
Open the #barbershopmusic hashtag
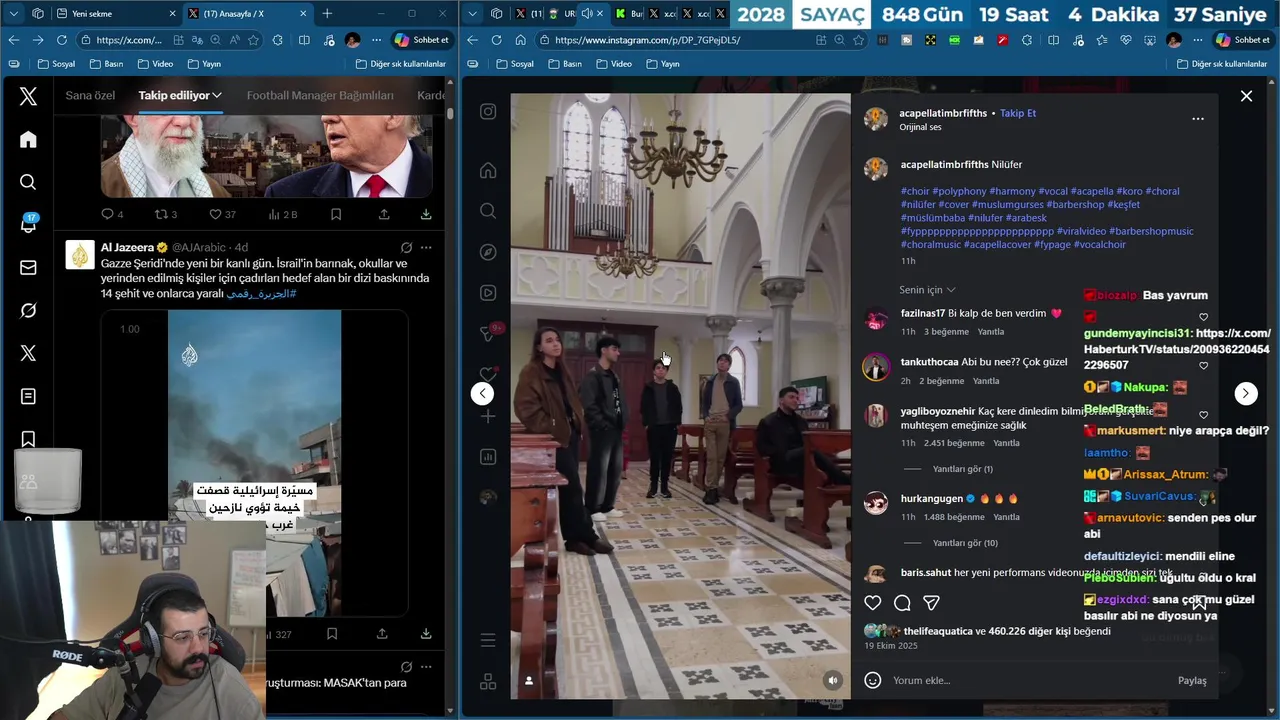click(1151, 231)
